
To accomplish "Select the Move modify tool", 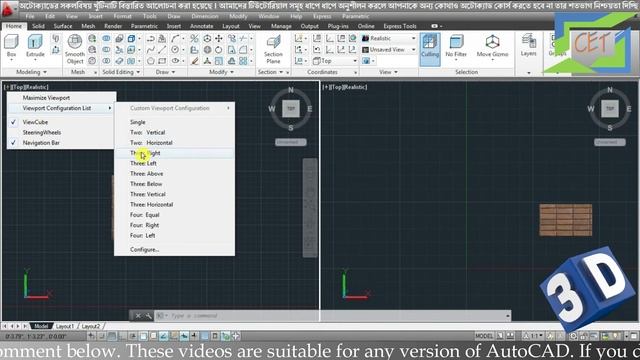I will (x=219, y=38).
